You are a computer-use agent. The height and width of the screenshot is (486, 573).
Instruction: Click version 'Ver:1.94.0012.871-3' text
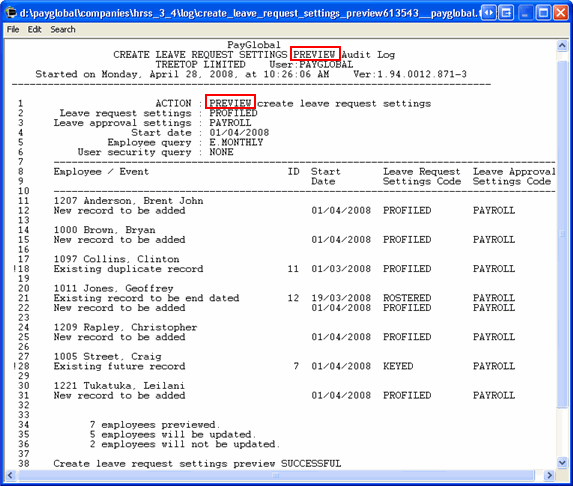coord(410,74)
